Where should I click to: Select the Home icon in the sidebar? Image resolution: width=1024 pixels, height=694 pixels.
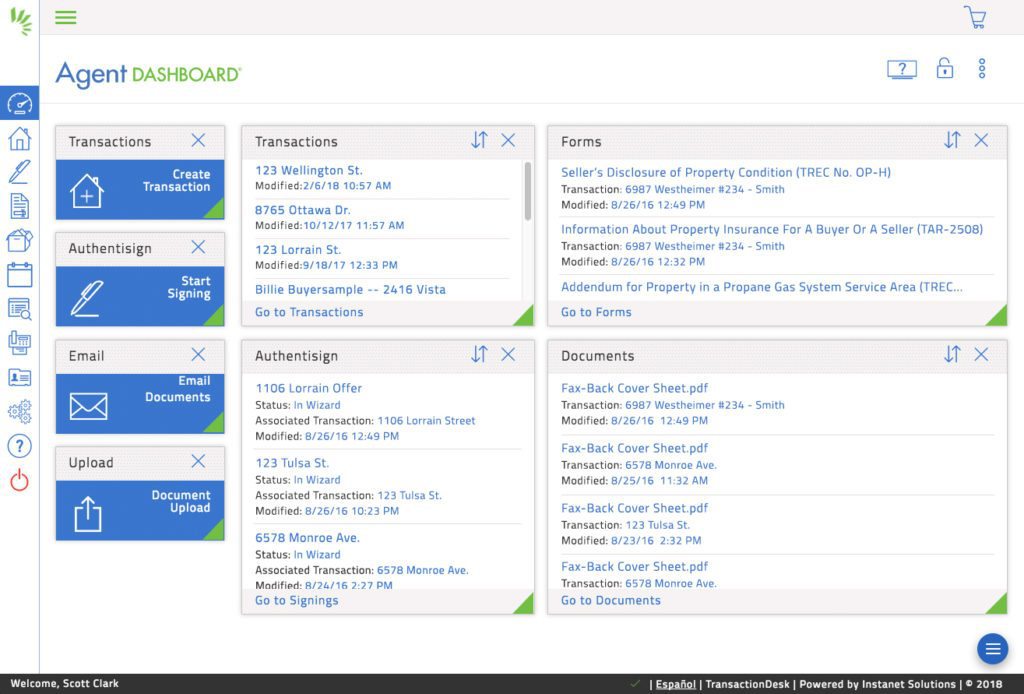click(19, 138)
